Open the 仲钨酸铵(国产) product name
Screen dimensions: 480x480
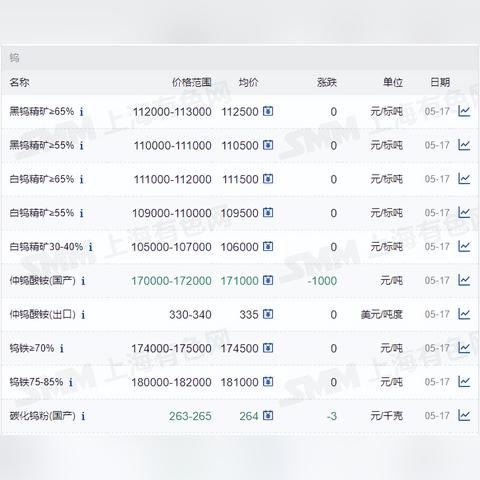point(42,281)
